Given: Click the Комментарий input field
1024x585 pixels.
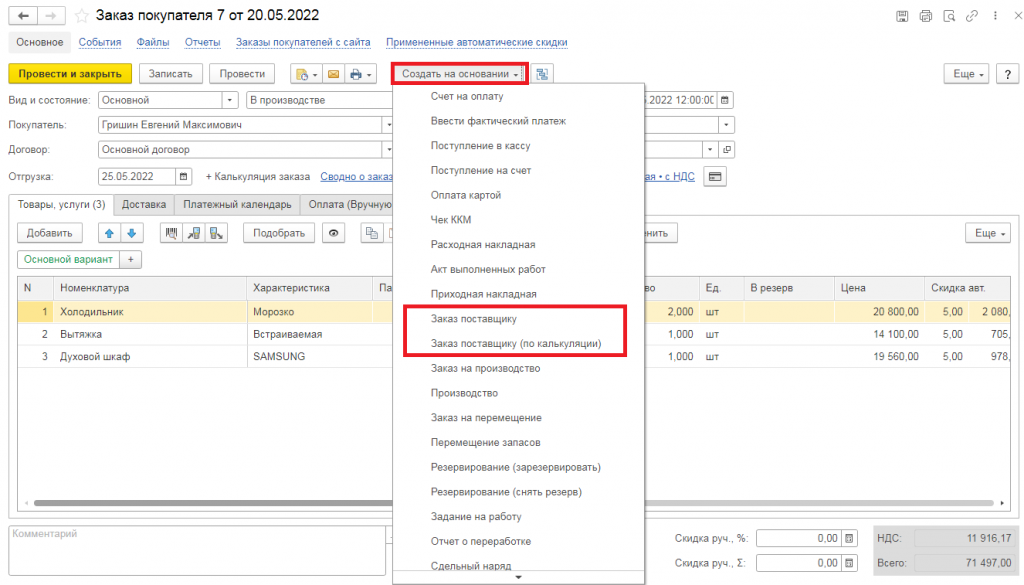Looking at the screenshot, I should click(197, 551).
